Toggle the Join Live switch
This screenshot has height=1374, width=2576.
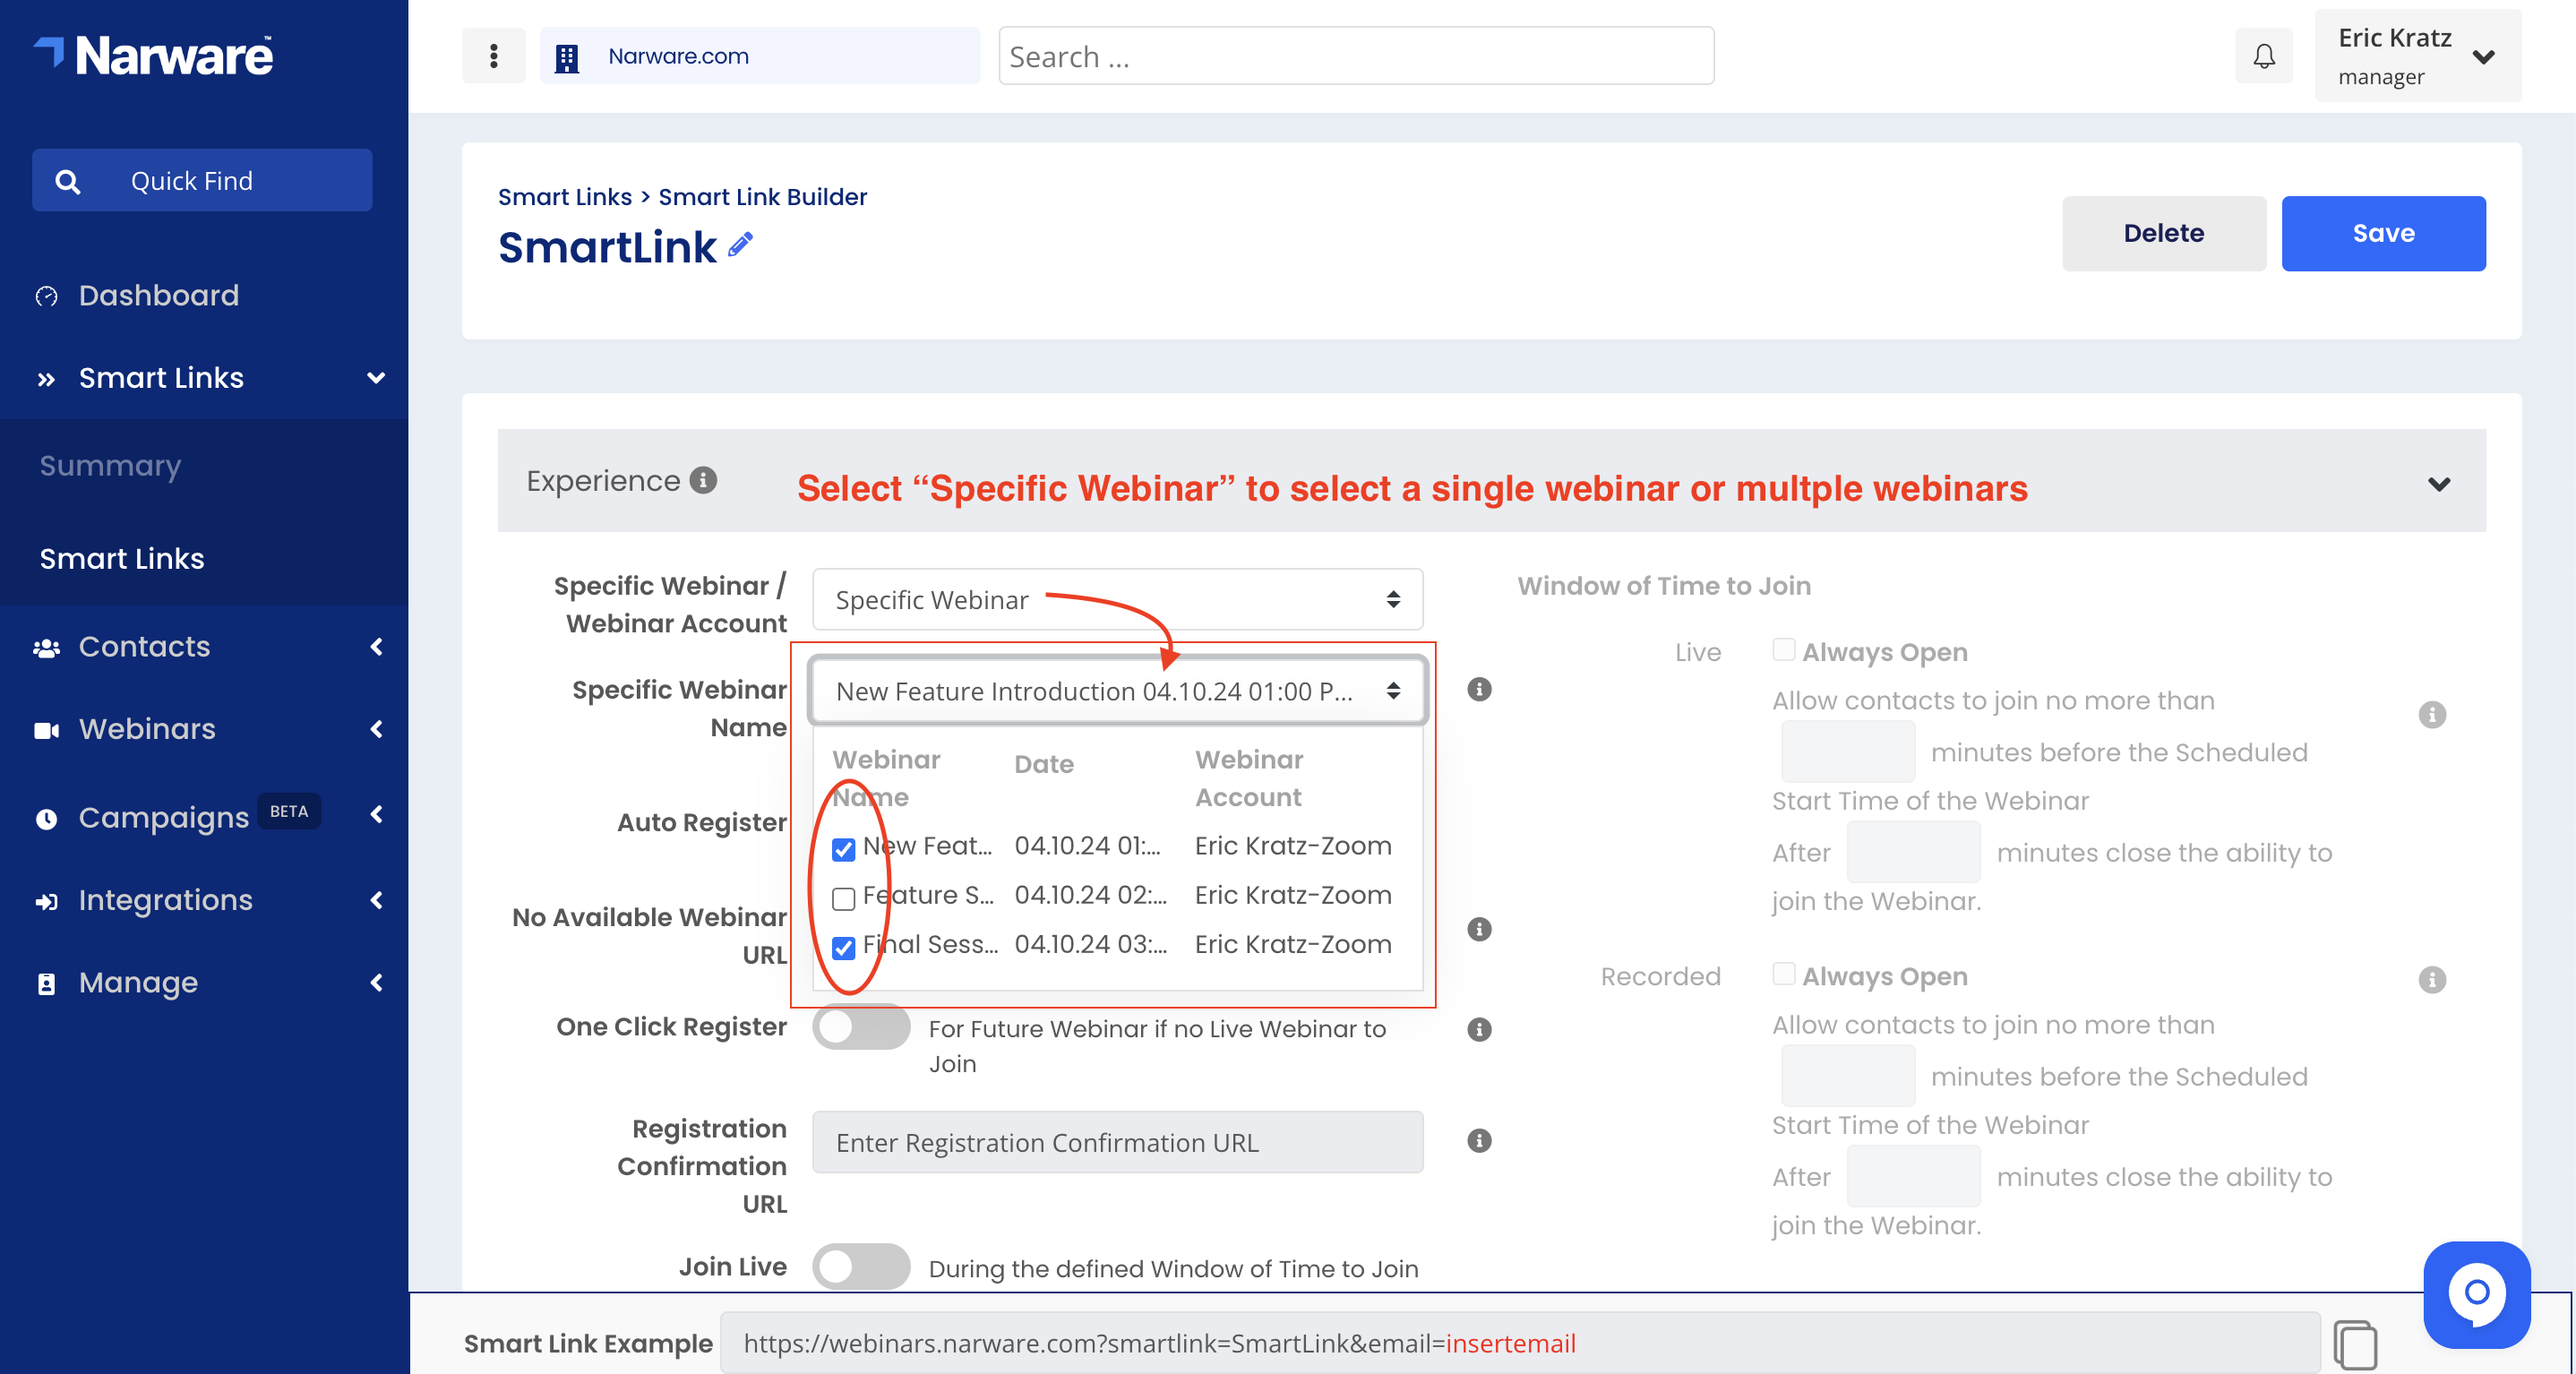[861, 1266]
